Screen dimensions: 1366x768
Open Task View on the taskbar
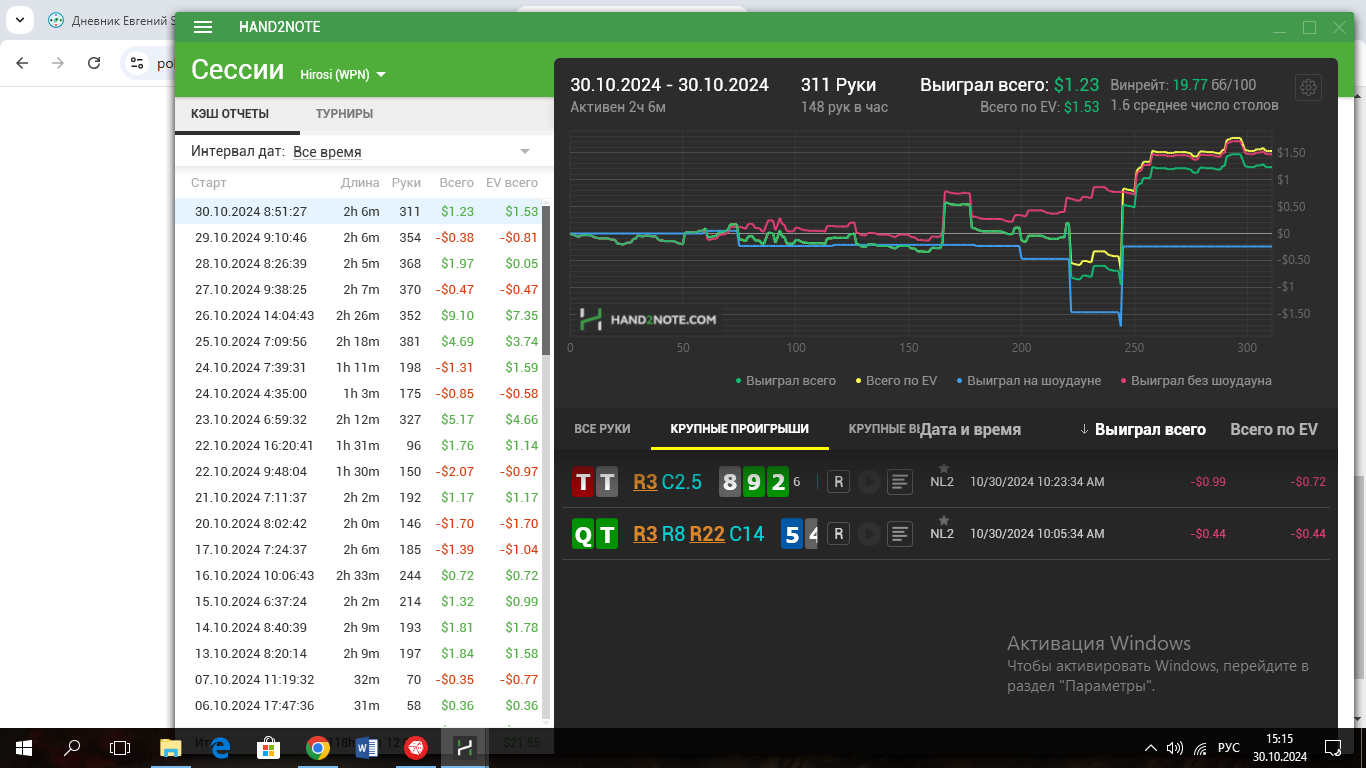(x=120, y=747)
